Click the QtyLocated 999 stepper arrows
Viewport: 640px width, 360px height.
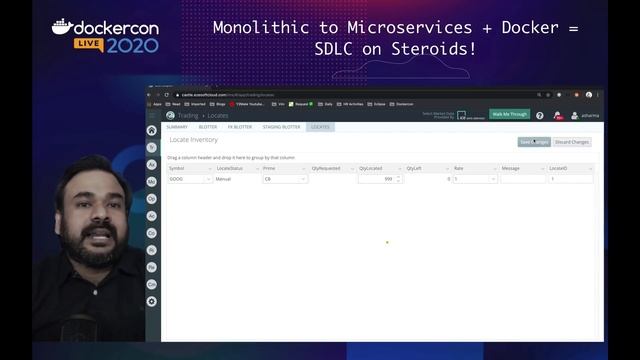[x=398, y=179]
